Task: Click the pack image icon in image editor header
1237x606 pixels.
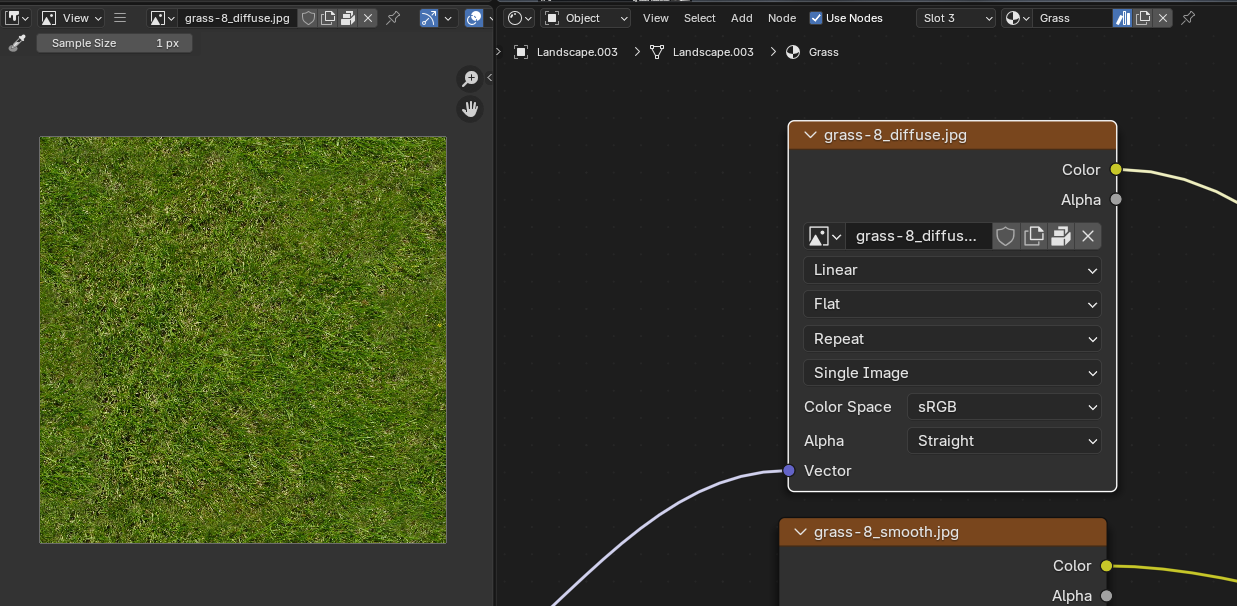Action: [x=347, y=18]
